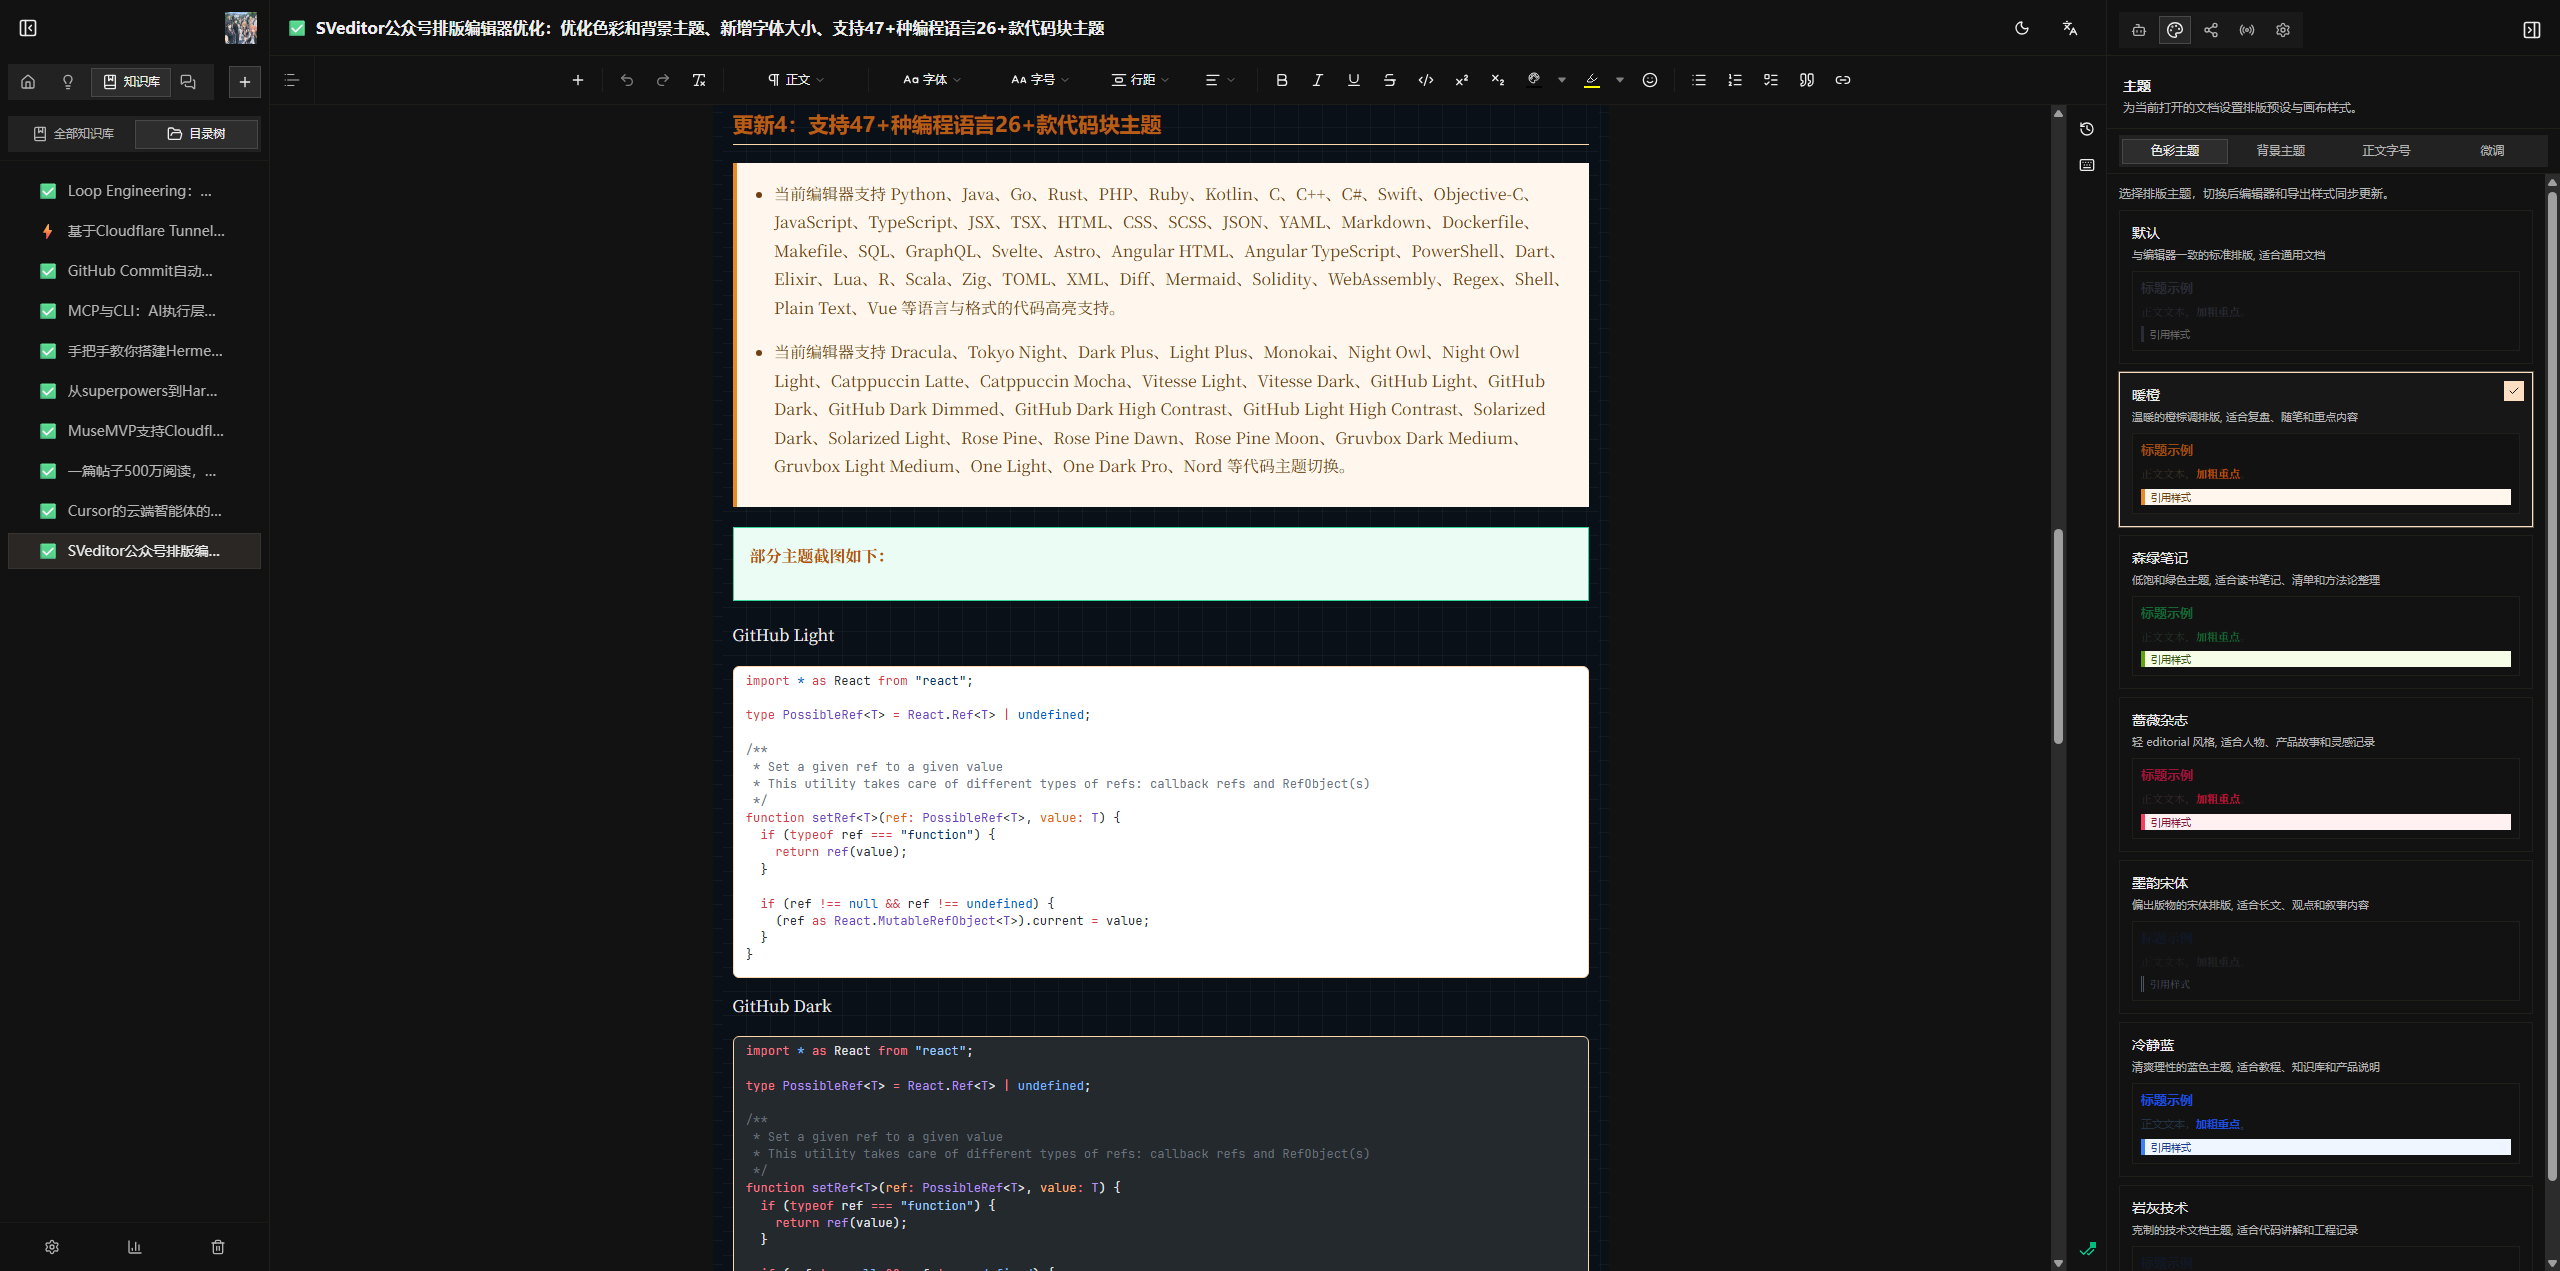Toggle checkbox for GitHub Commit document
The width and height of the screenshot is (2560, 1271).
pyautogui.click(x=48, y=271)
